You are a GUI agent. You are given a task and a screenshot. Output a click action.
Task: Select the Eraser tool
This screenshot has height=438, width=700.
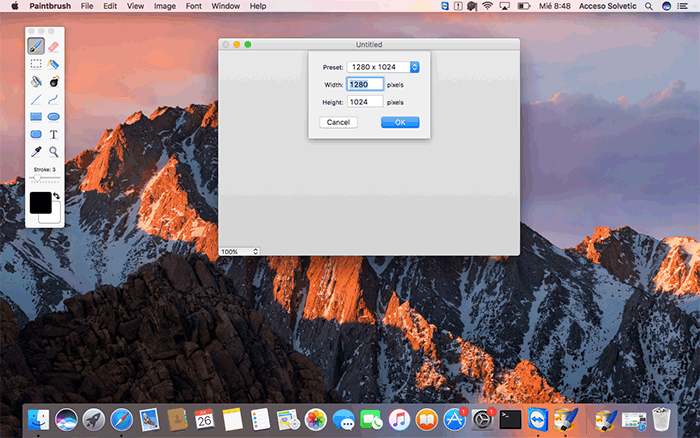(x=53, y=46)
